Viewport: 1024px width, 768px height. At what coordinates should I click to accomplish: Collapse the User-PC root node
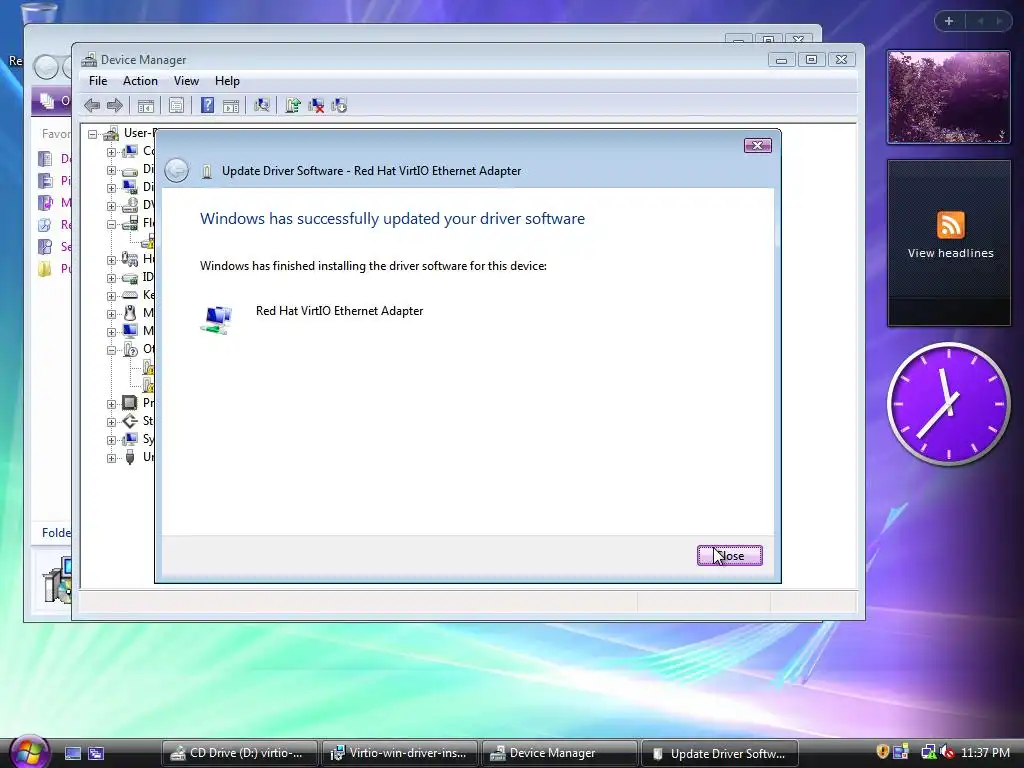[93, 134]
